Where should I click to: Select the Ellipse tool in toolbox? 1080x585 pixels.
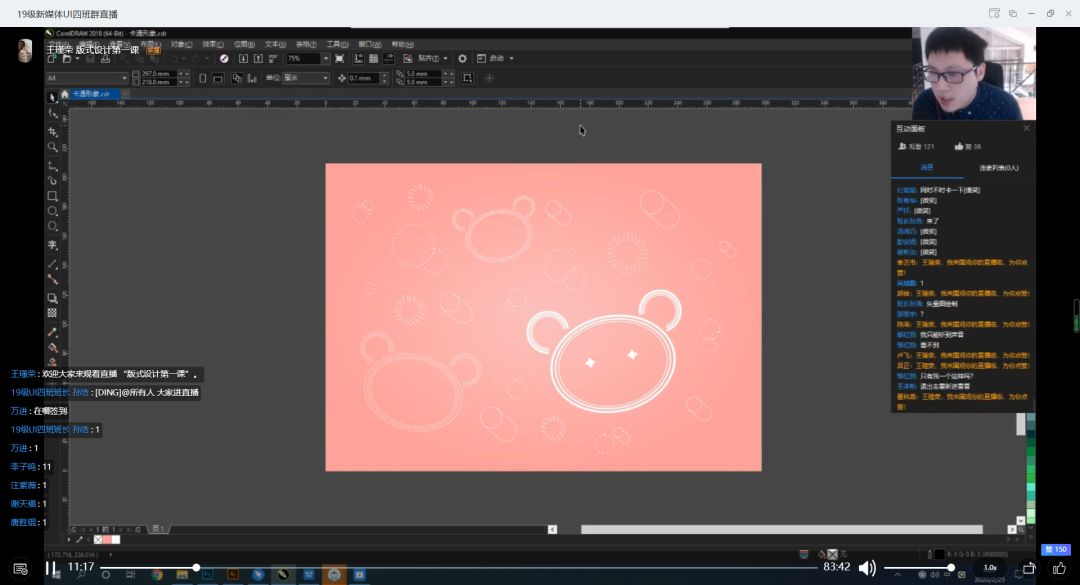pos(53,211)
